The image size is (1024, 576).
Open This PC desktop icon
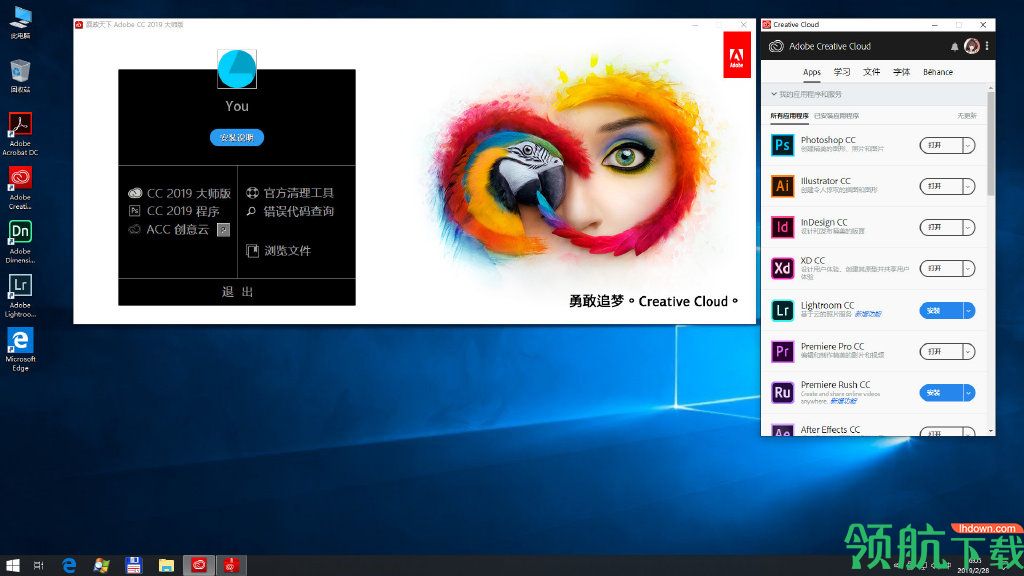point(20,23)
